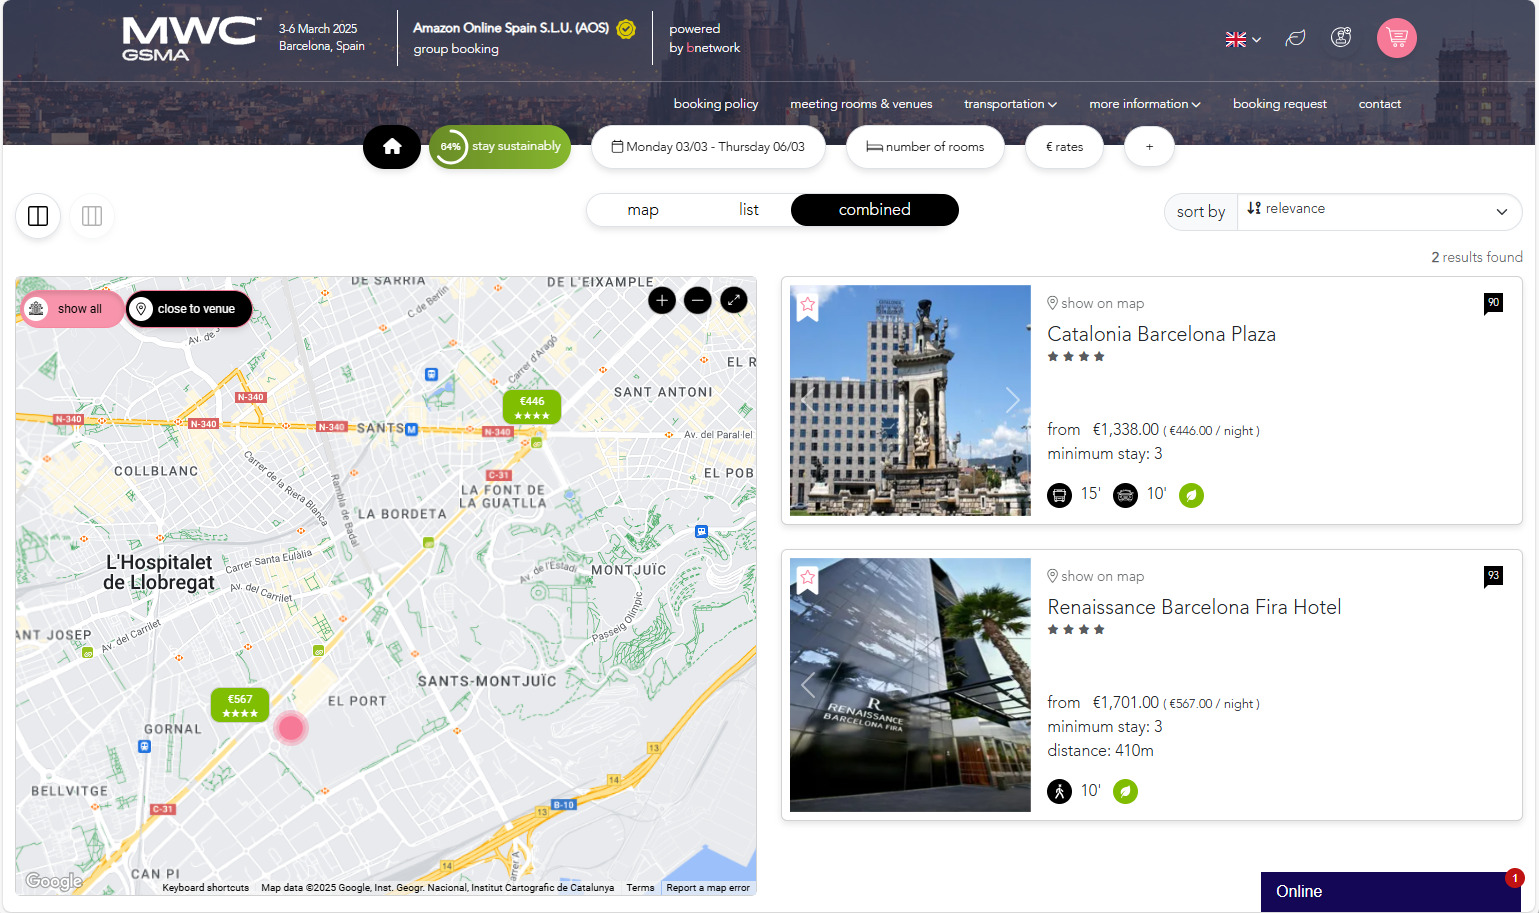This screenshot has width=1539, height=913.
Task: Click walking icon on Renaissance card
Action: (x=1059, y=791)
